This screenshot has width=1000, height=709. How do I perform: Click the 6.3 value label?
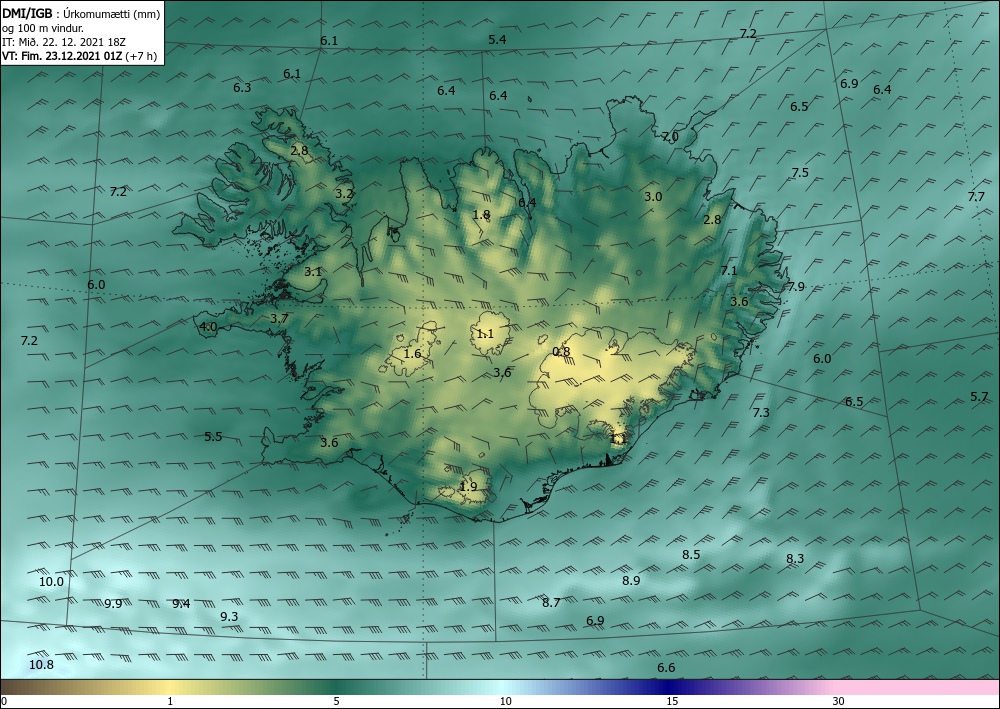(242, 87)
